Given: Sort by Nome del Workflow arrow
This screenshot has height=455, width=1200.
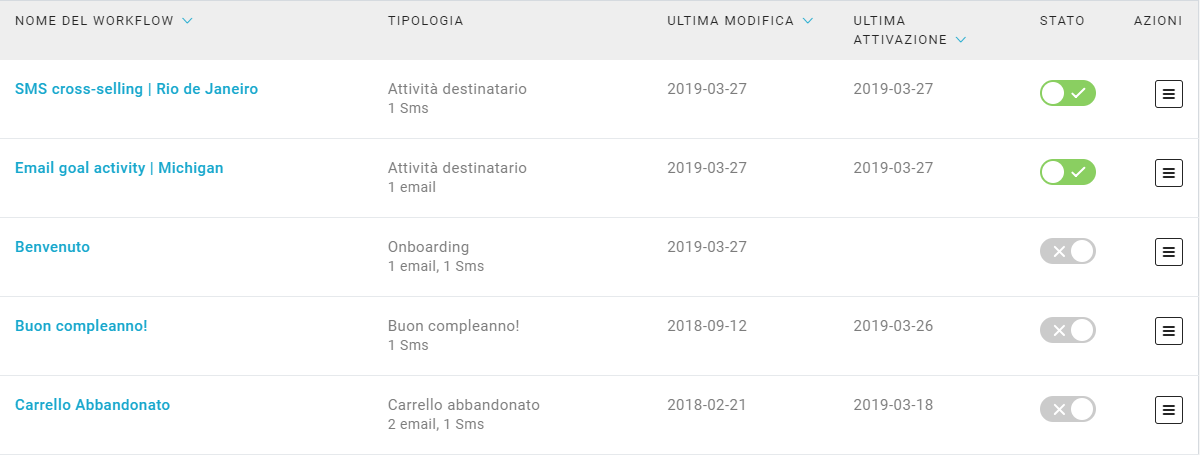Looking at the screenshot, I should click(188, 21).
